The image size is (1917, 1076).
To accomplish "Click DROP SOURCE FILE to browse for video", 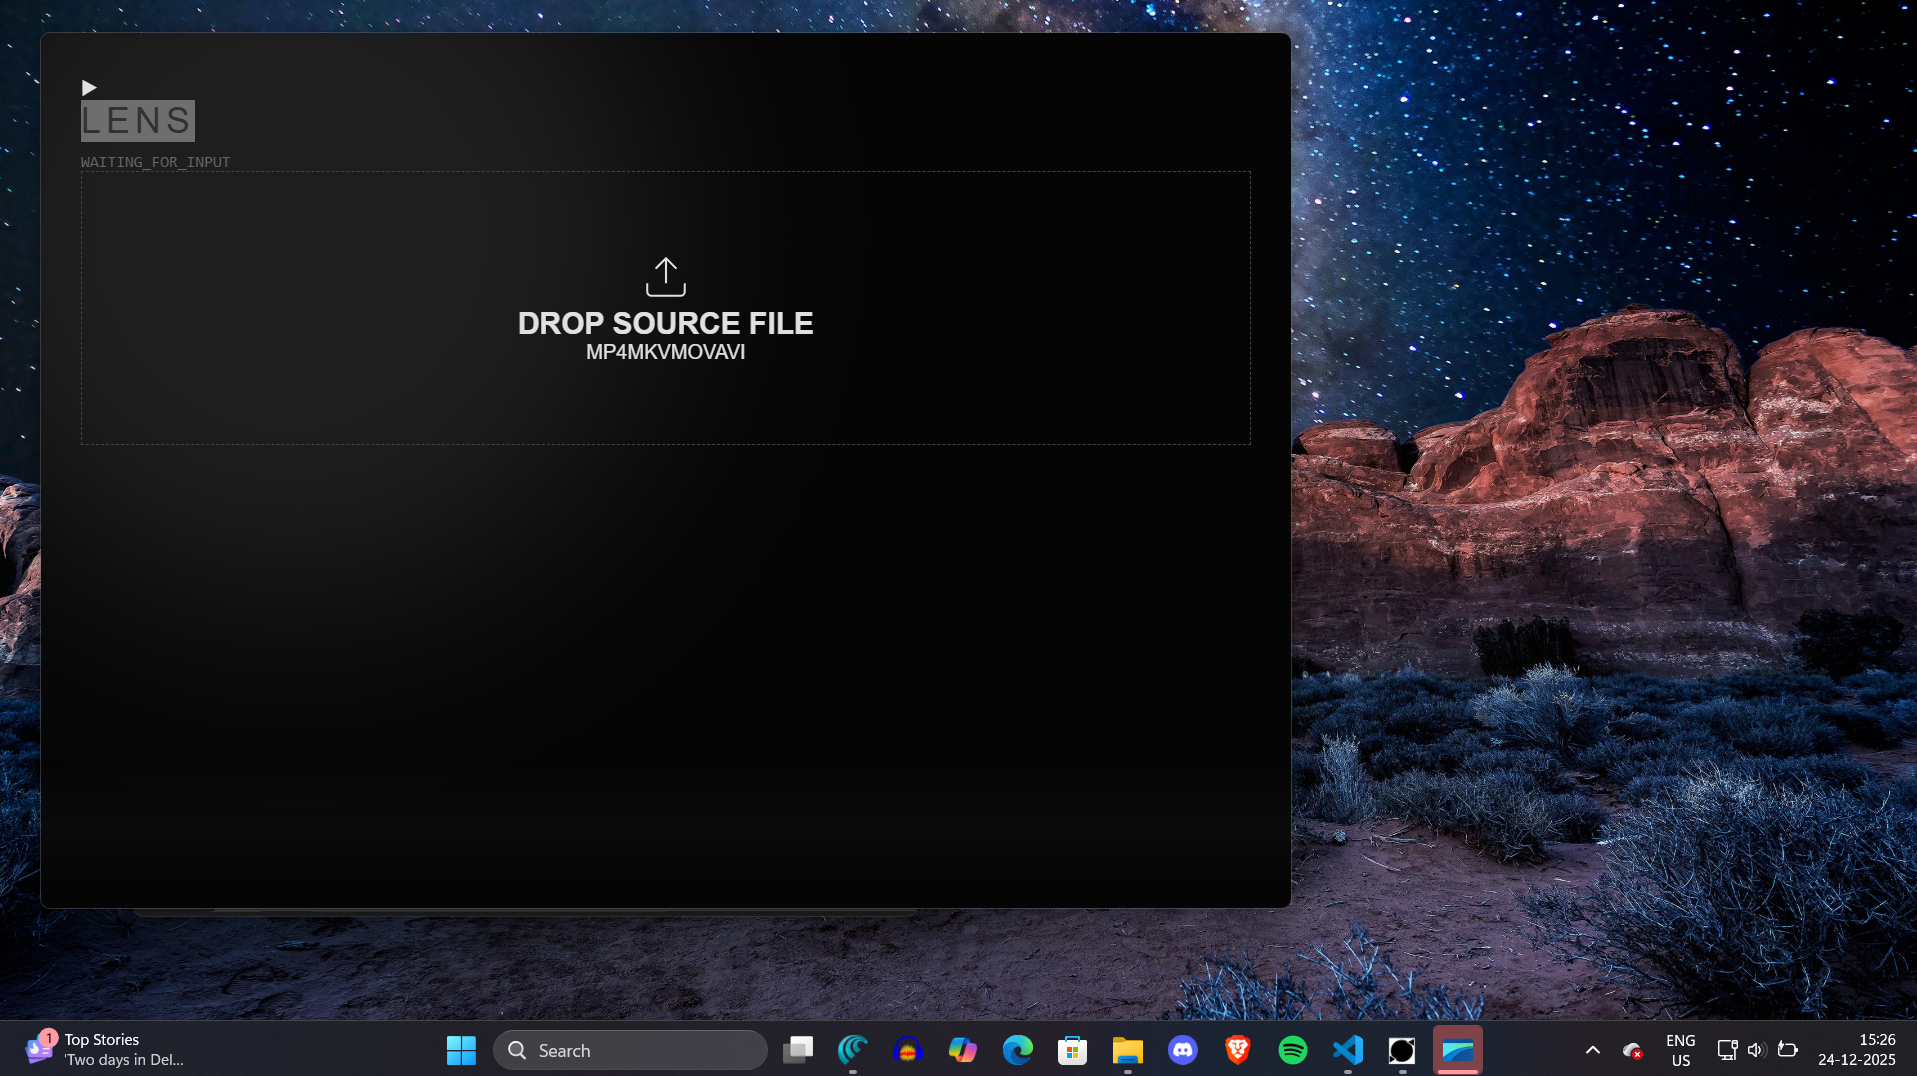I will tap(666, 323).
